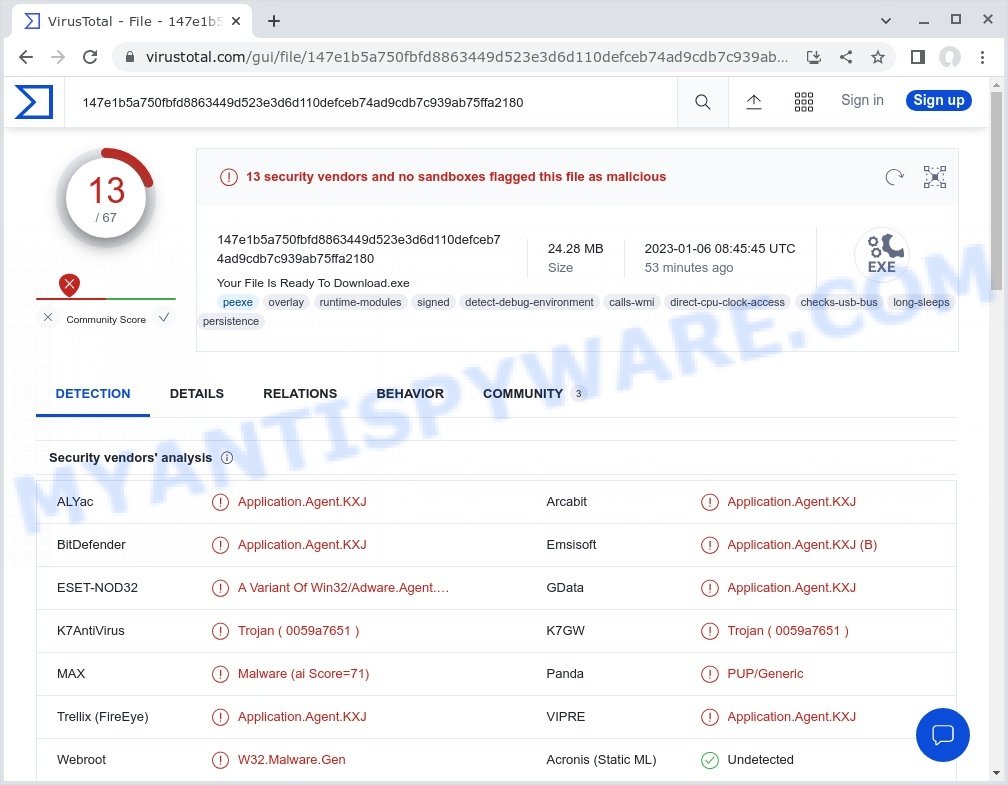Click the install app icon in address bar
Image resolution: width=1008 pixels, height=785 pixels.
814,57
